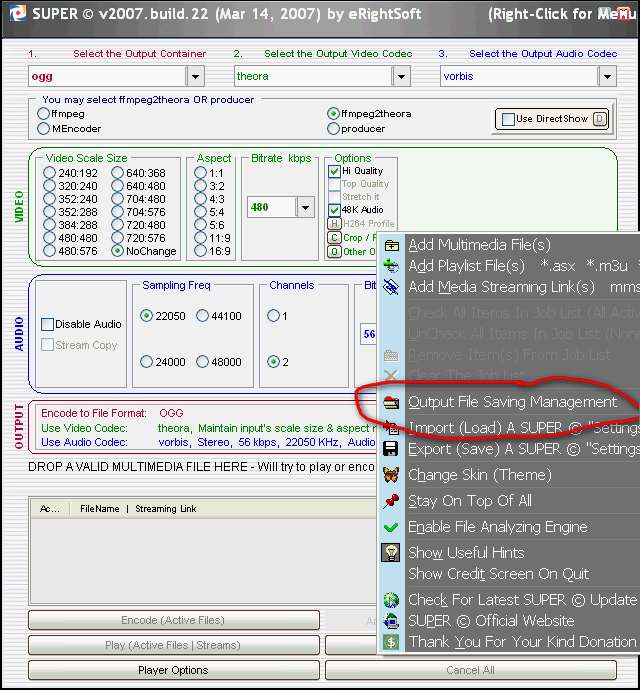Click the Change Skin butterfly icon

391,475
